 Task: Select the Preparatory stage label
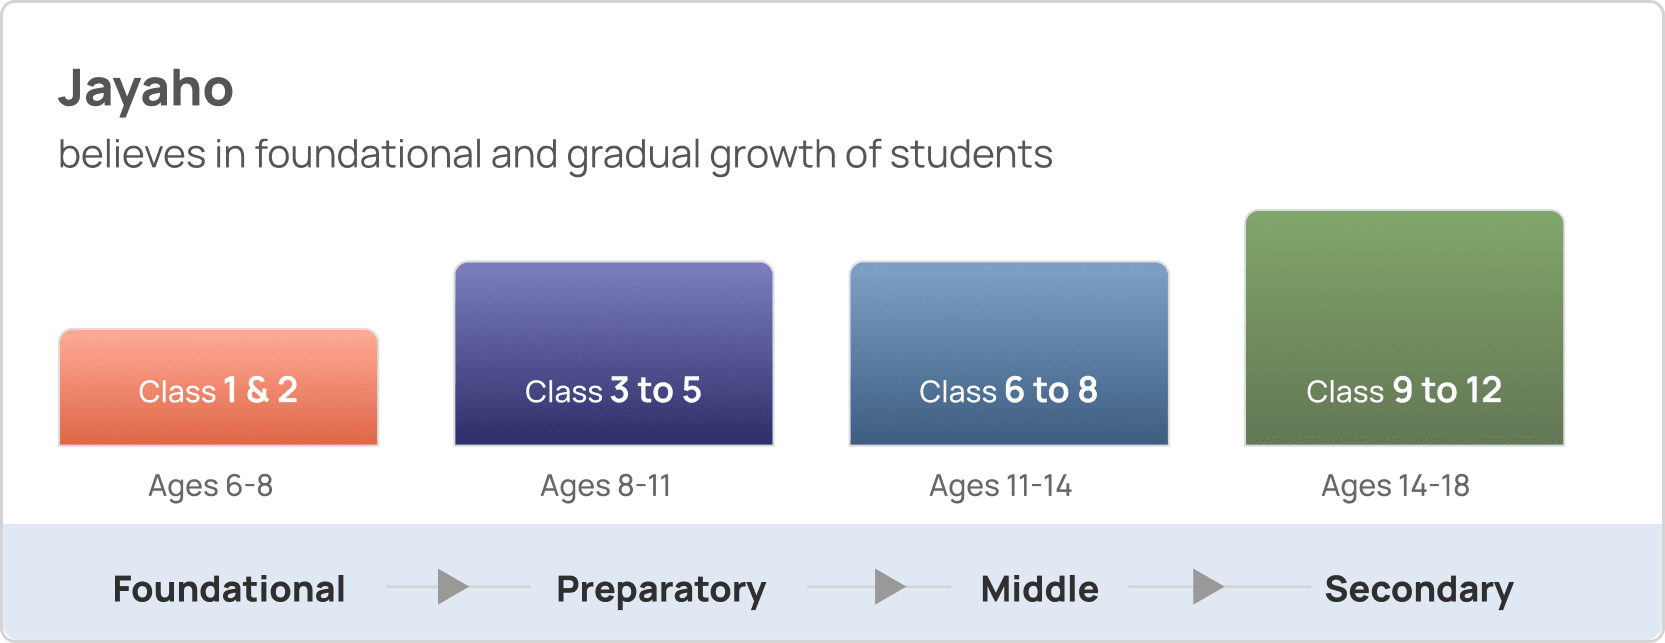pyautogui.click(x=661, y=590)
